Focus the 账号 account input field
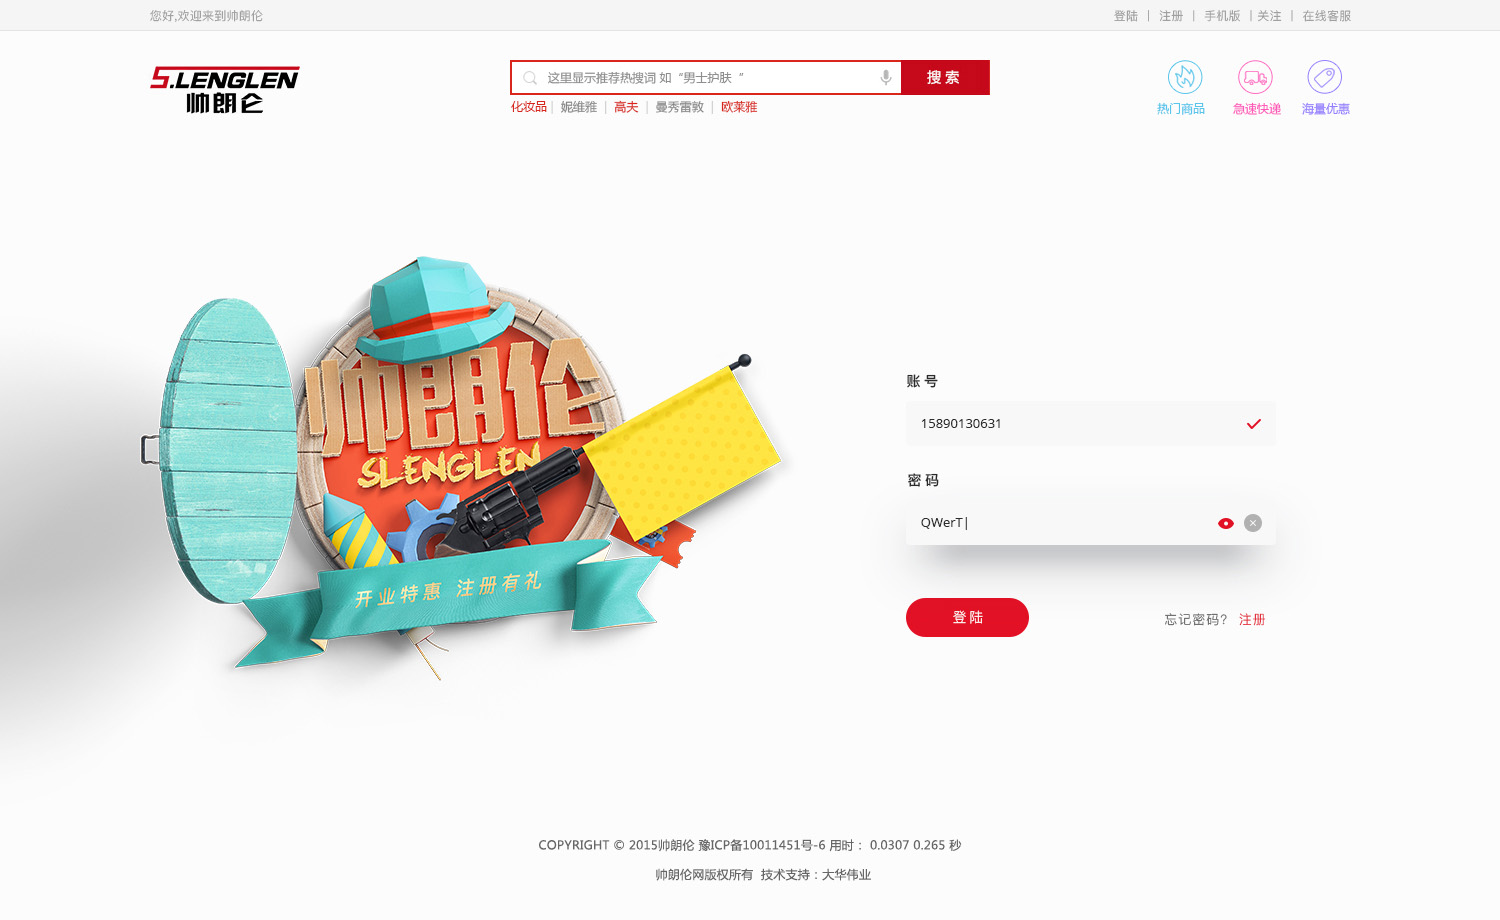Image resolution: width=1500 pixels, height=920 pixels. [1090, 424]
